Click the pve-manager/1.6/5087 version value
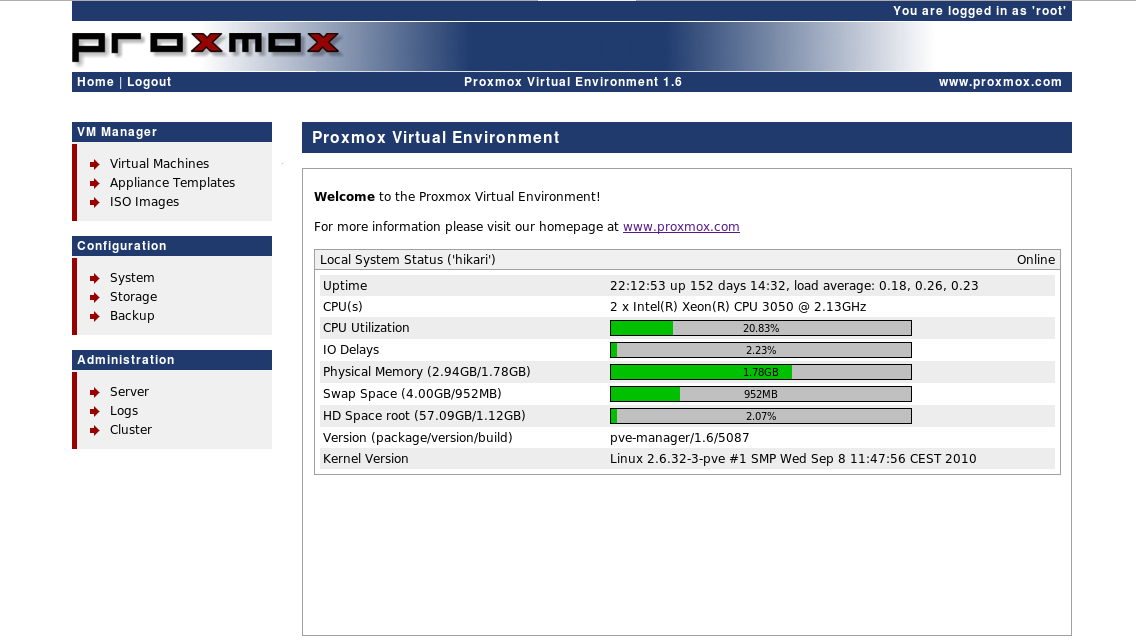 pyautogui.click(x=680, y=438)
